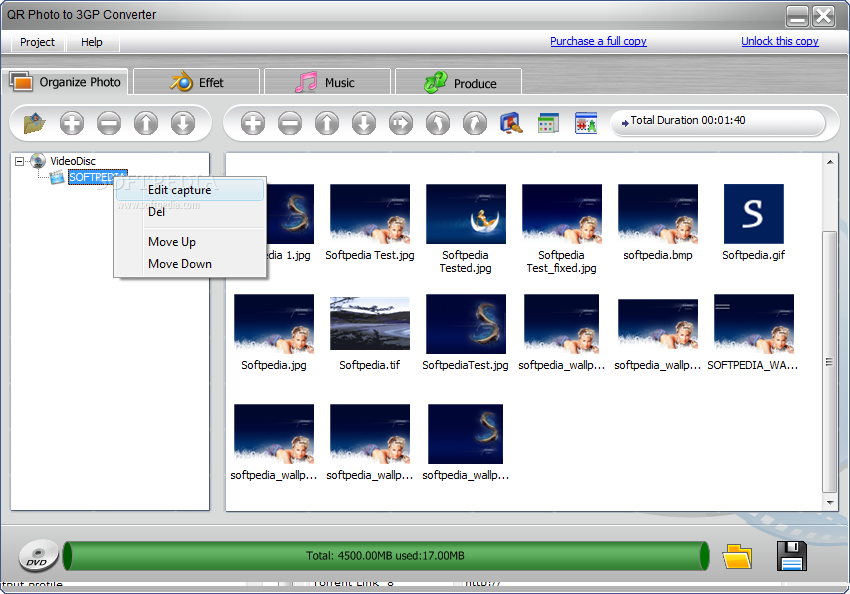Move album down with left down-arrow button
850x594 pixels.
tap(183, 123)
